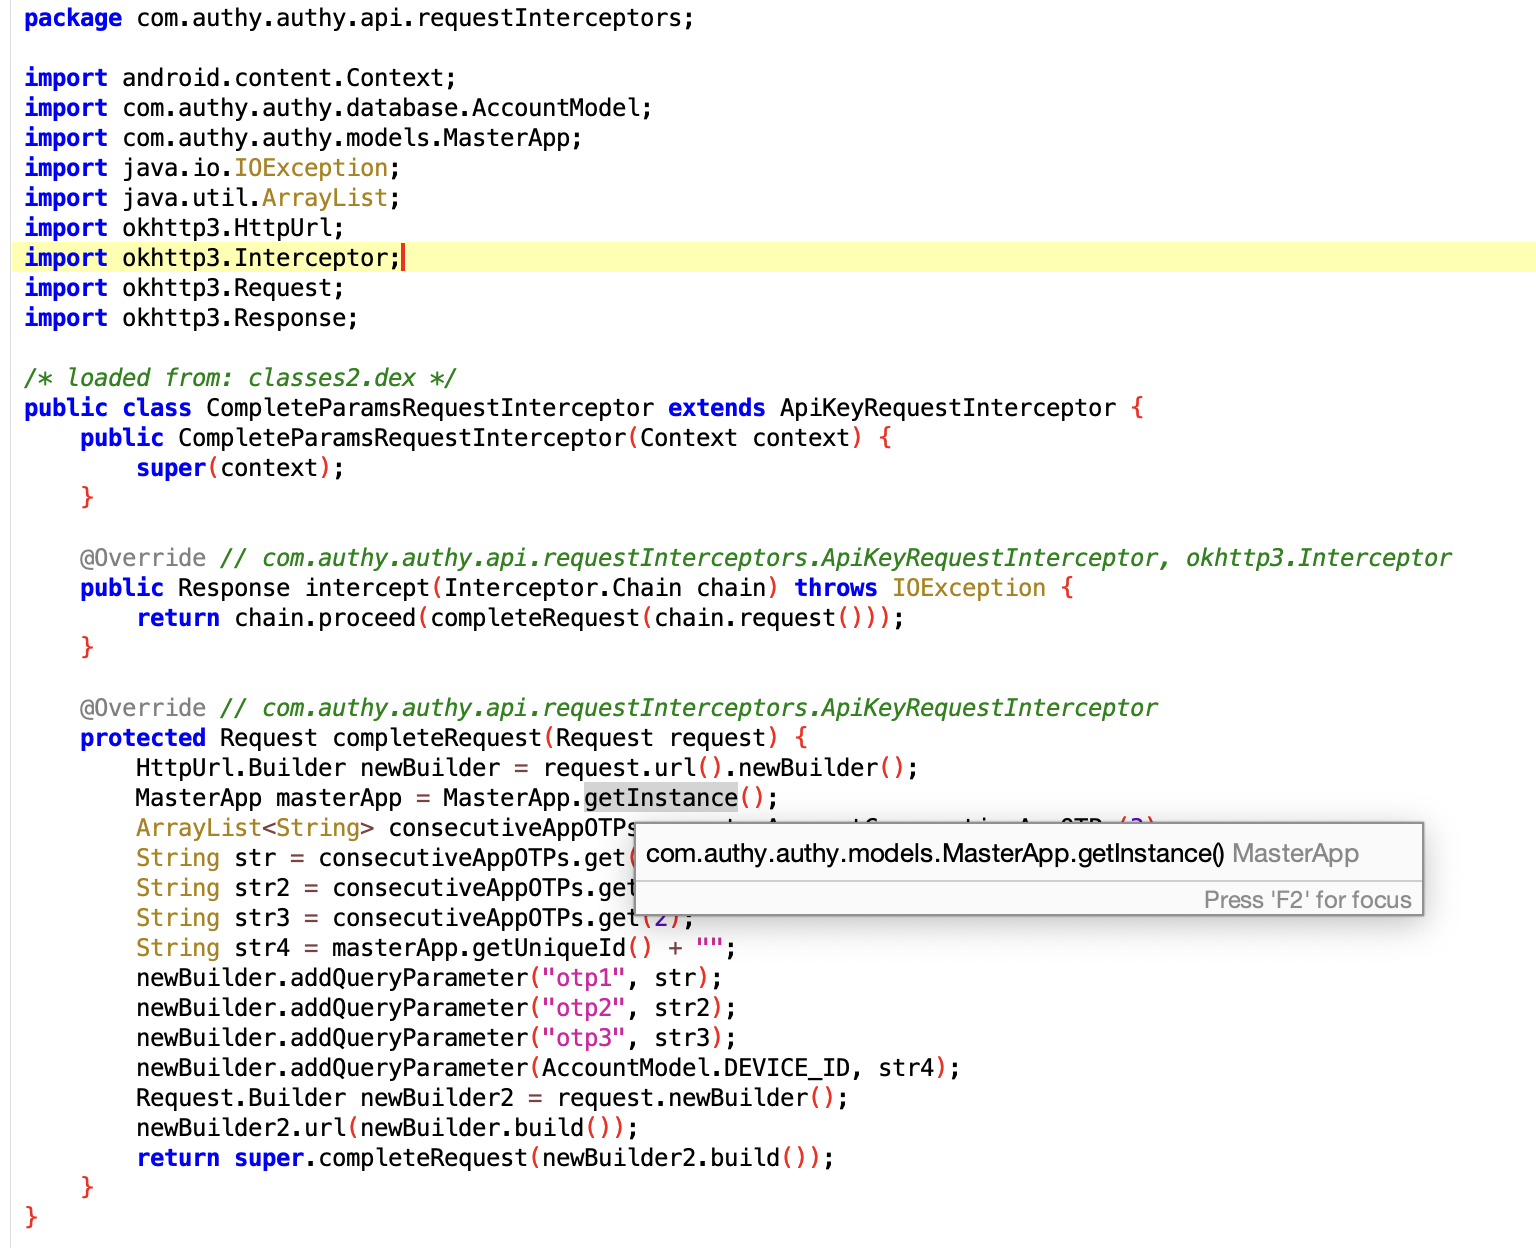Click the okhttp3.HttpUrl import line
The height and width of the screenshot is (1248, 1536).
point(184,228)
